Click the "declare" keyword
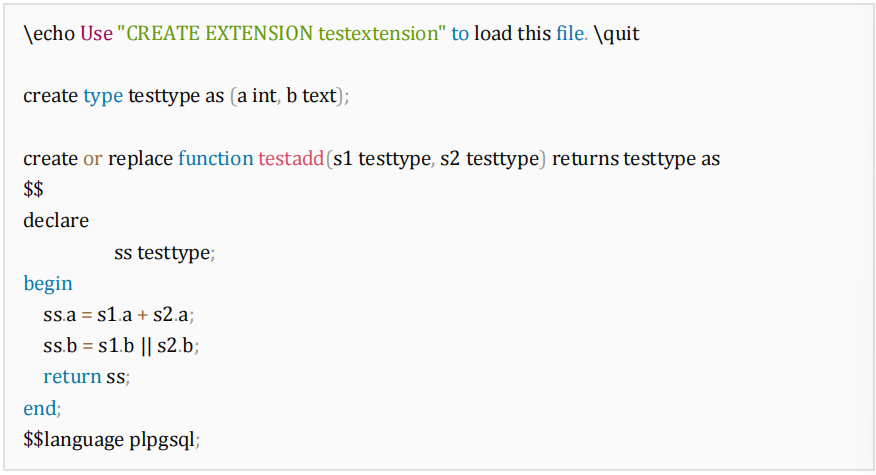Viewport: 876px width, 475px height. 56,220
